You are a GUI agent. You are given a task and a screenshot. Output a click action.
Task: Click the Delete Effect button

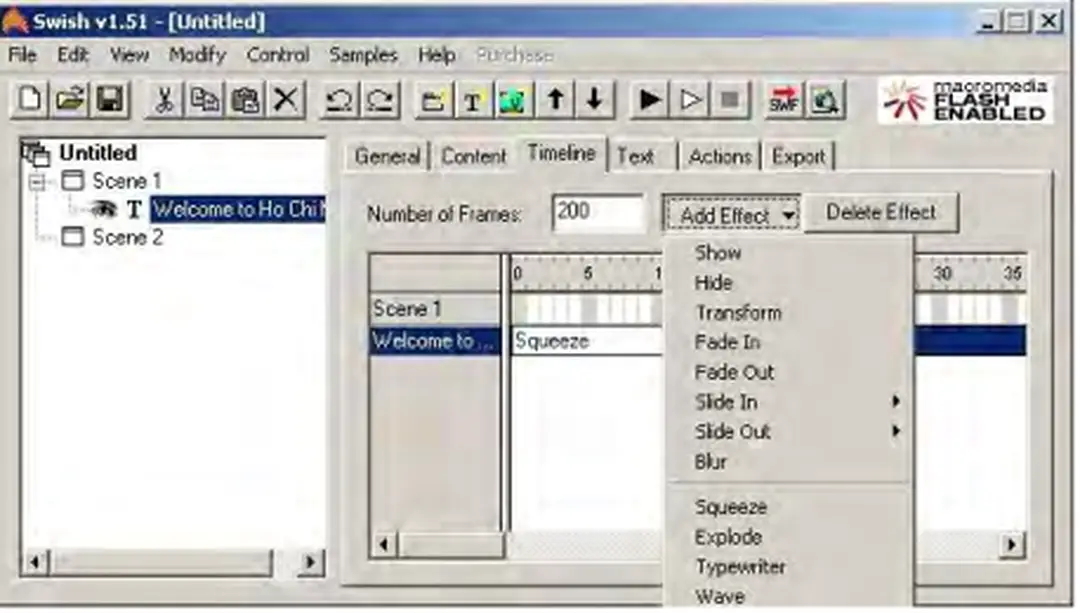880,213
